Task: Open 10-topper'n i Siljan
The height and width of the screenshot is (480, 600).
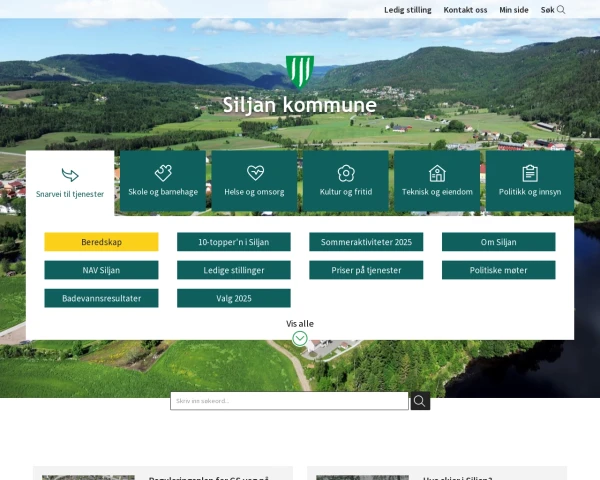Action: point(234,242)
